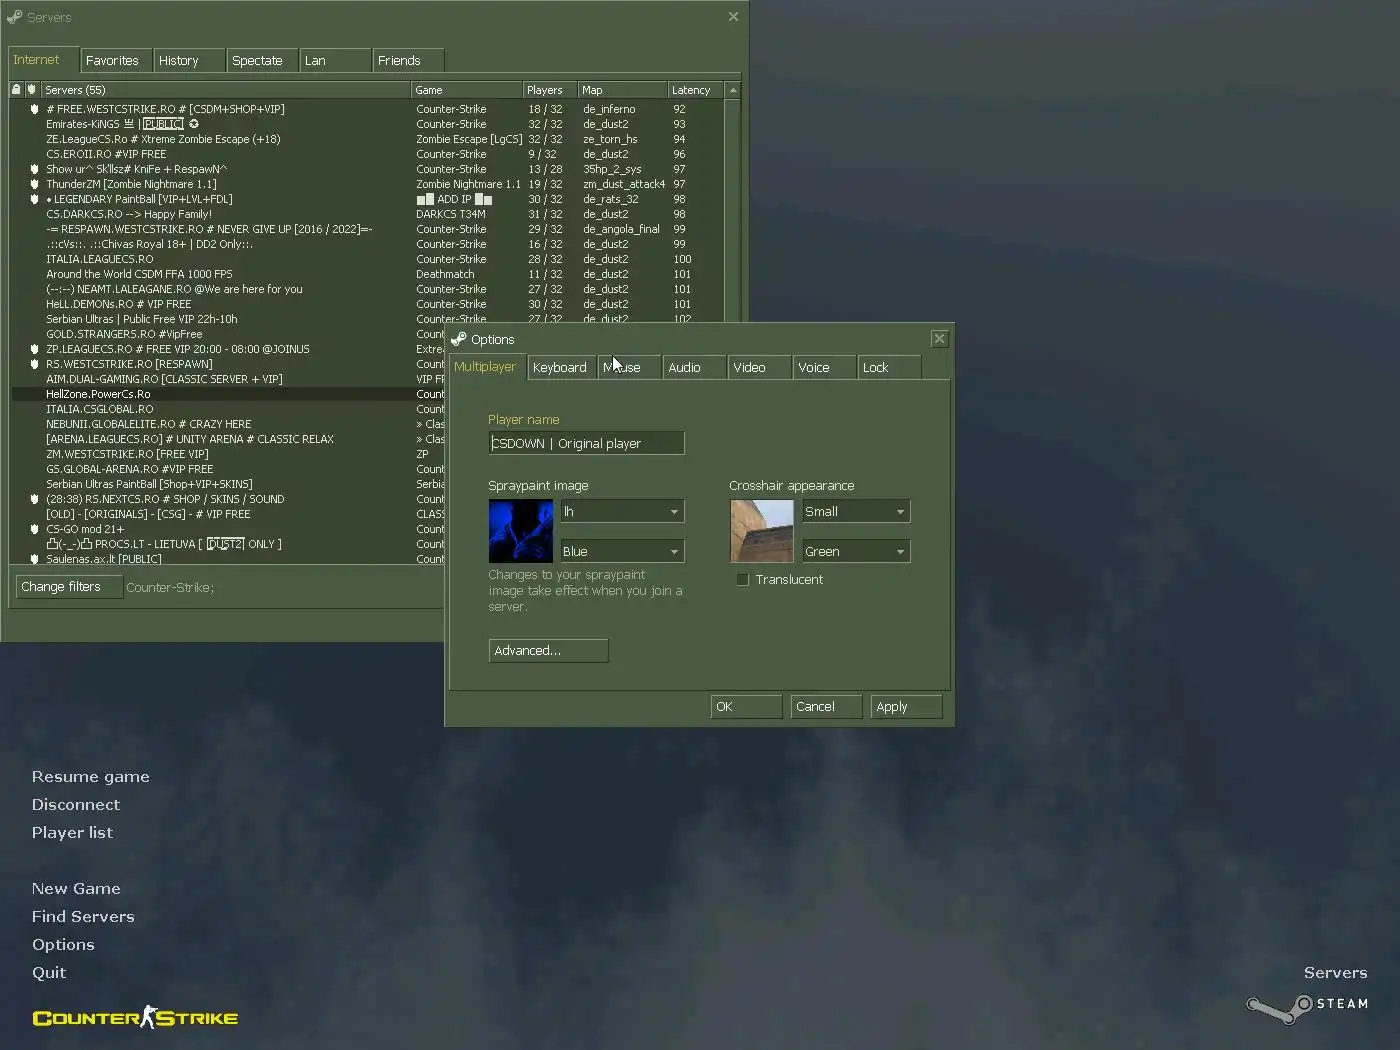The image size is (1400, 1050).
Task: Click the spraypaint image preview
Action: 520,531
